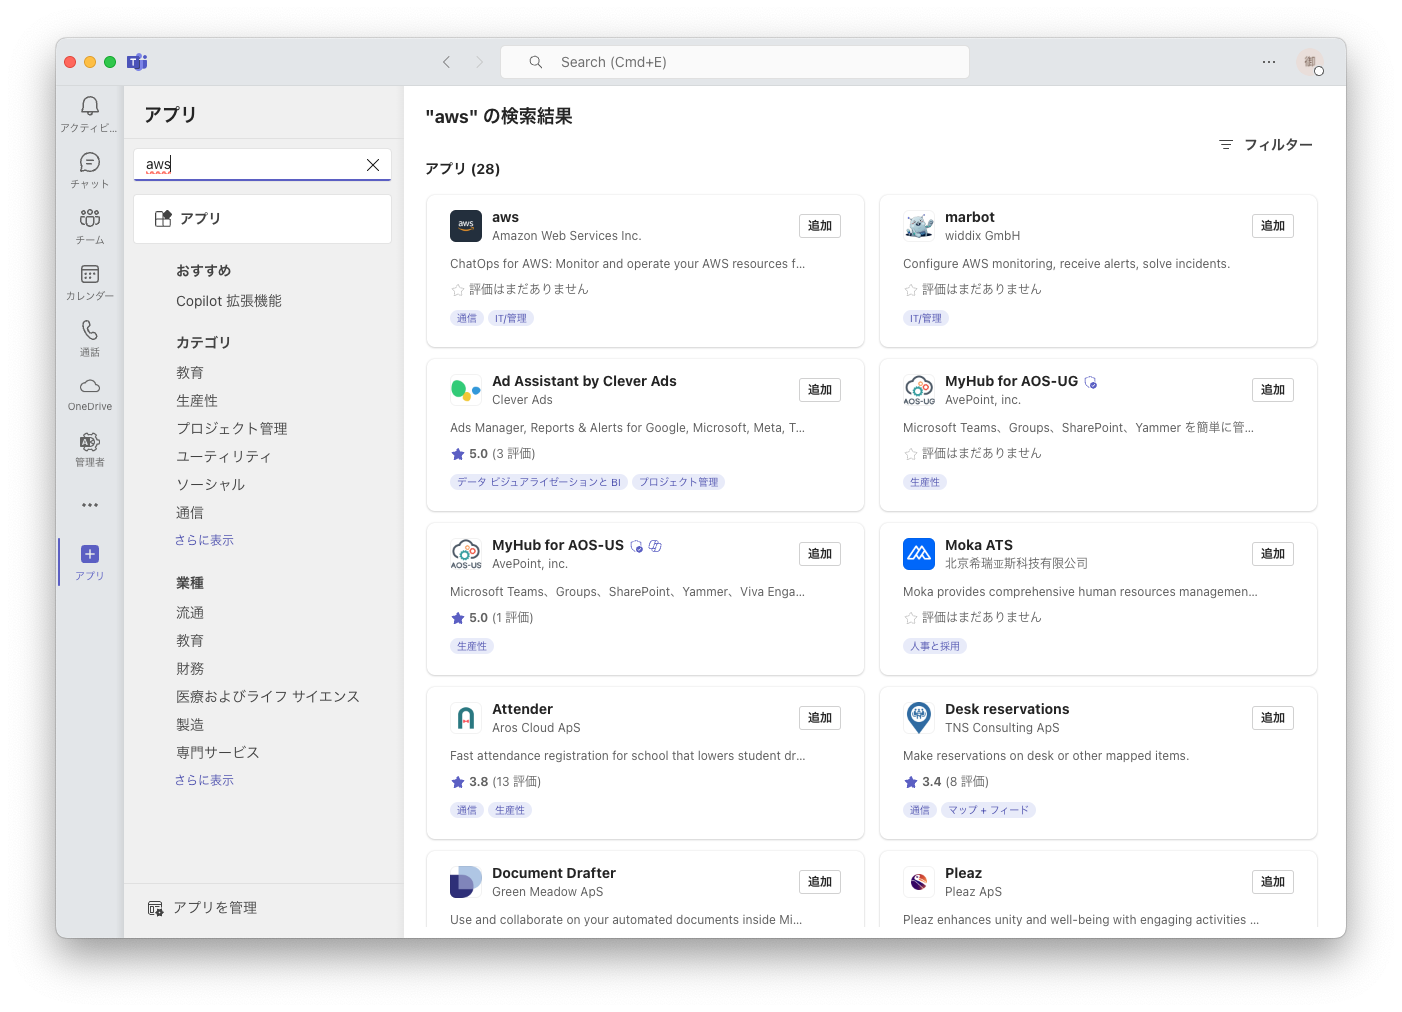Screen dimensions: 1402x1012
Task: Add Ad Assistant by Clever Ads with 追加
Action: click(x=820, y=390)
